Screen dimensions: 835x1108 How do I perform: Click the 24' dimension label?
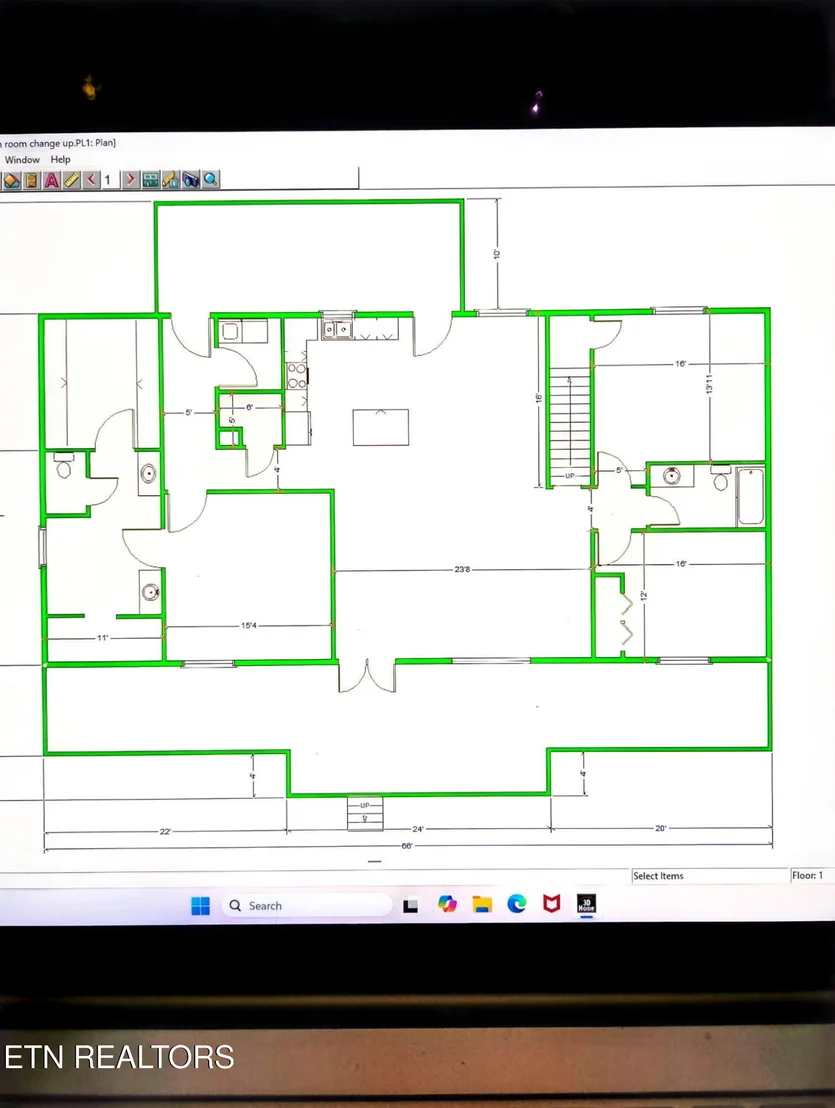tap(418, 829)
